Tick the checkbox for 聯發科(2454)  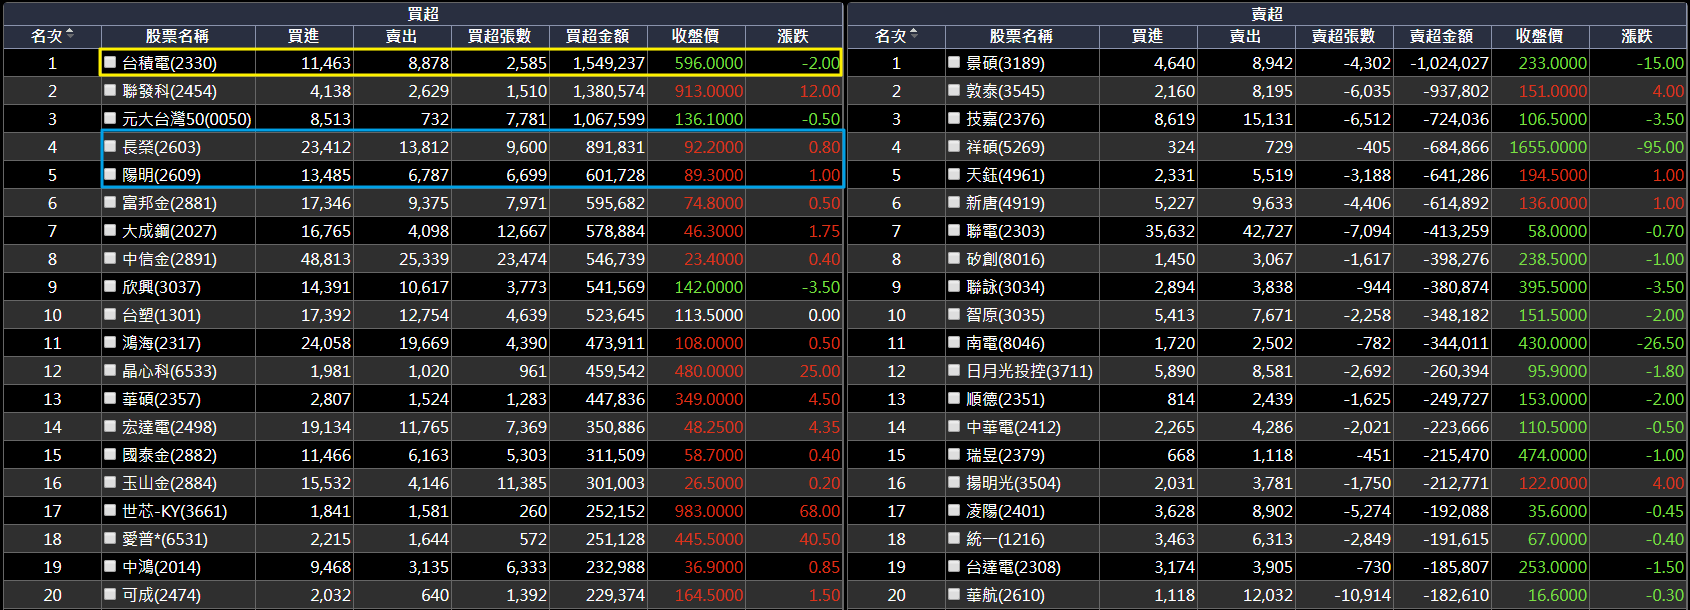(x=110, y=90)
